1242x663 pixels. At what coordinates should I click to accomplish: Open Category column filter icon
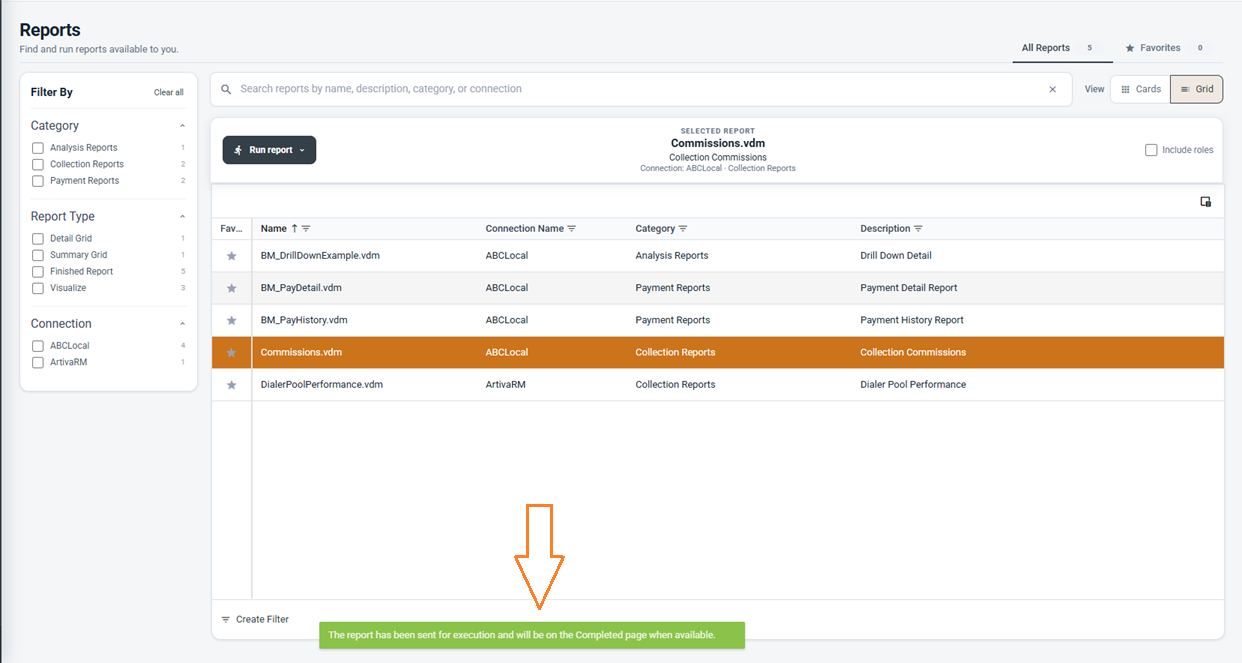pos(683,229)
